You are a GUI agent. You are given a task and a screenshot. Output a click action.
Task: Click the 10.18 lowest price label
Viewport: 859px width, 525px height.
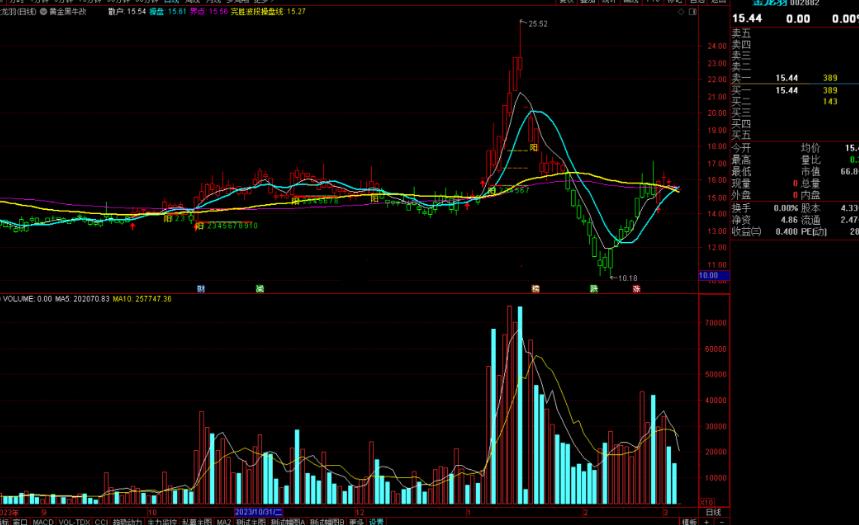tap(627, 278)
